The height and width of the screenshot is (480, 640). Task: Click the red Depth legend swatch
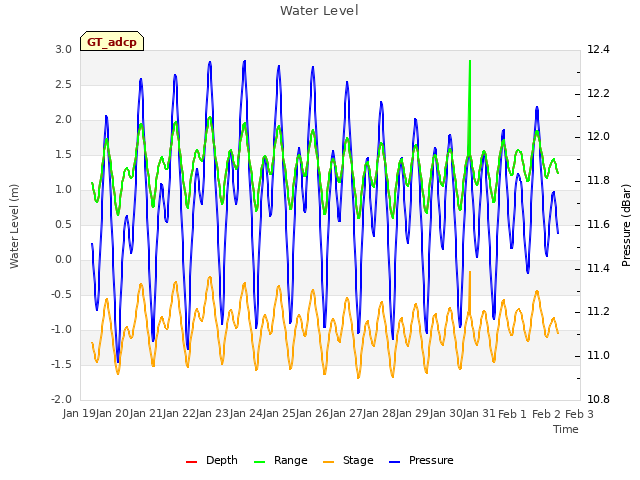pyautogui.click(x=191, y=462)
